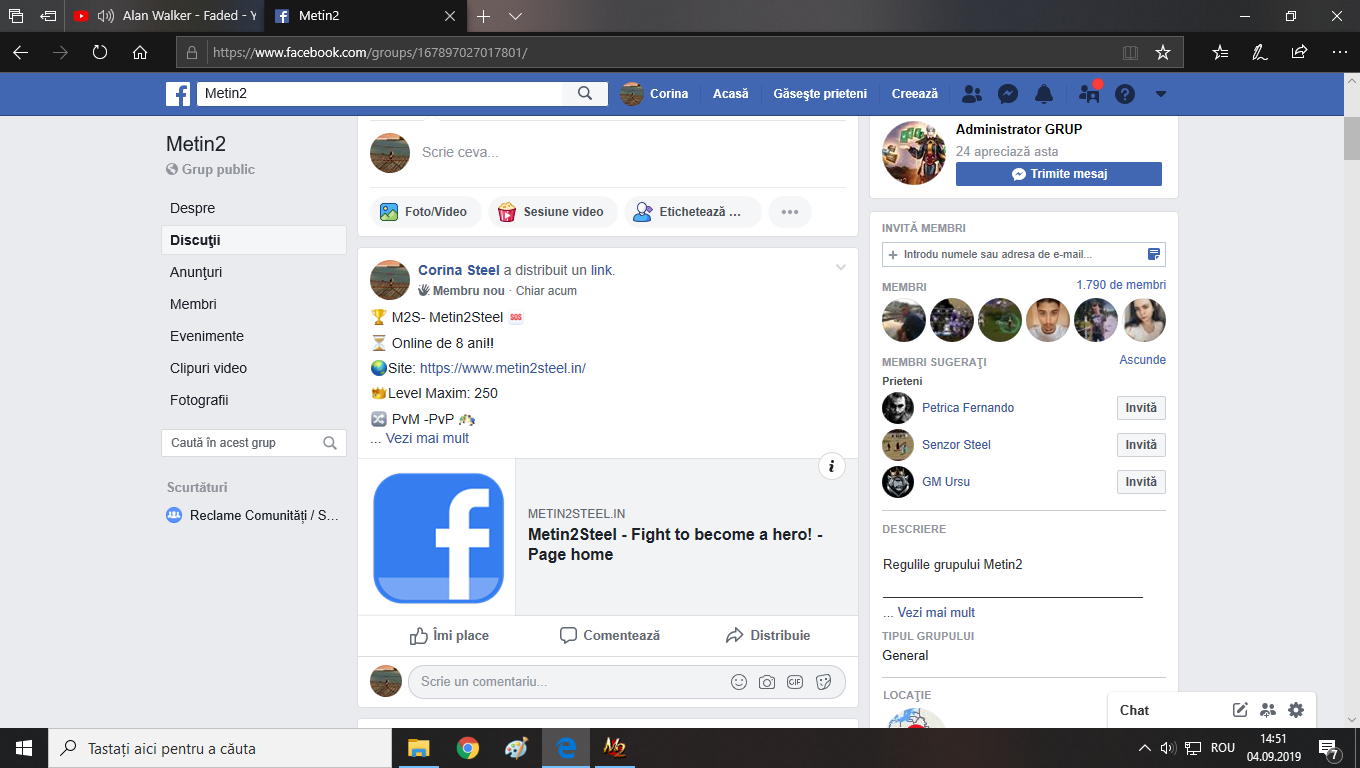Open the Reclame Comunități shortcut
This screenshot has height=768, width=1360.
pos(253,515)
